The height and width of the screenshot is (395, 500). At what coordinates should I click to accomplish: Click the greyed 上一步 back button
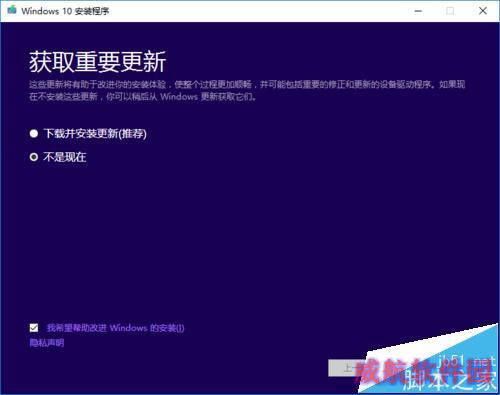tap(342, 368)
